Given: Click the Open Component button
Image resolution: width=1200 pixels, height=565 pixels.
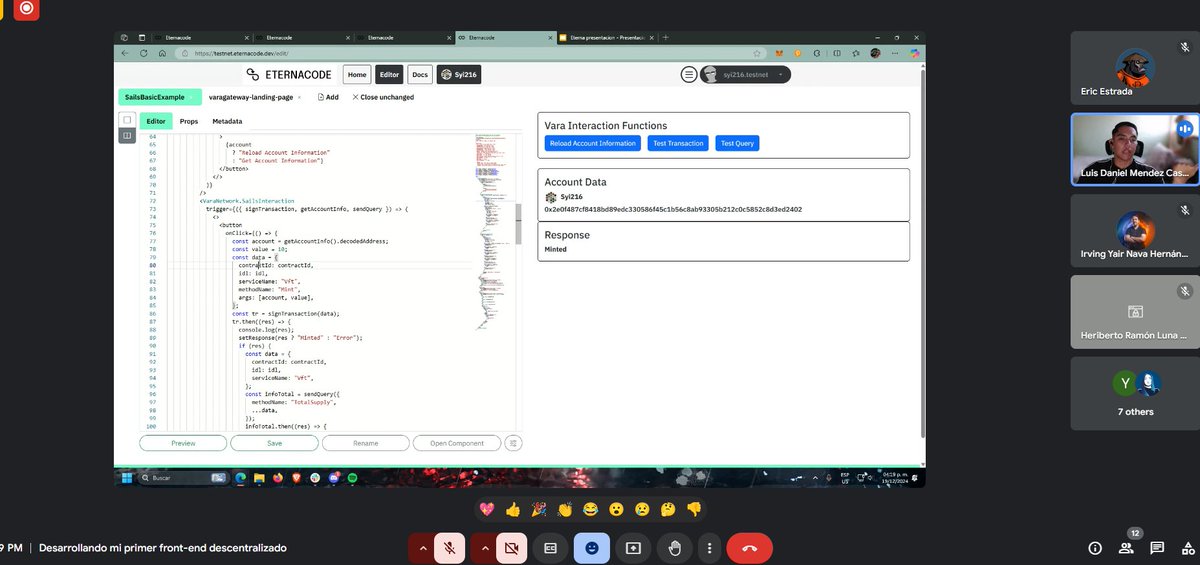Looking at the screenshot, I should pos(457,443).
